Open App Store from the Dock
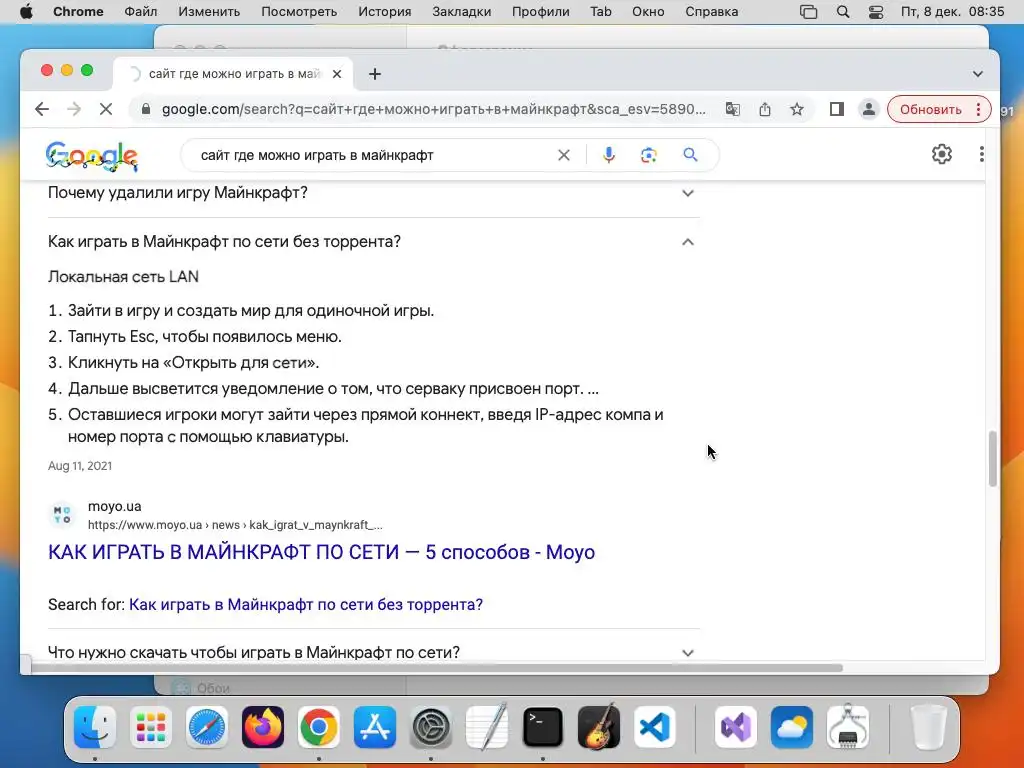 tap(375, 727)
